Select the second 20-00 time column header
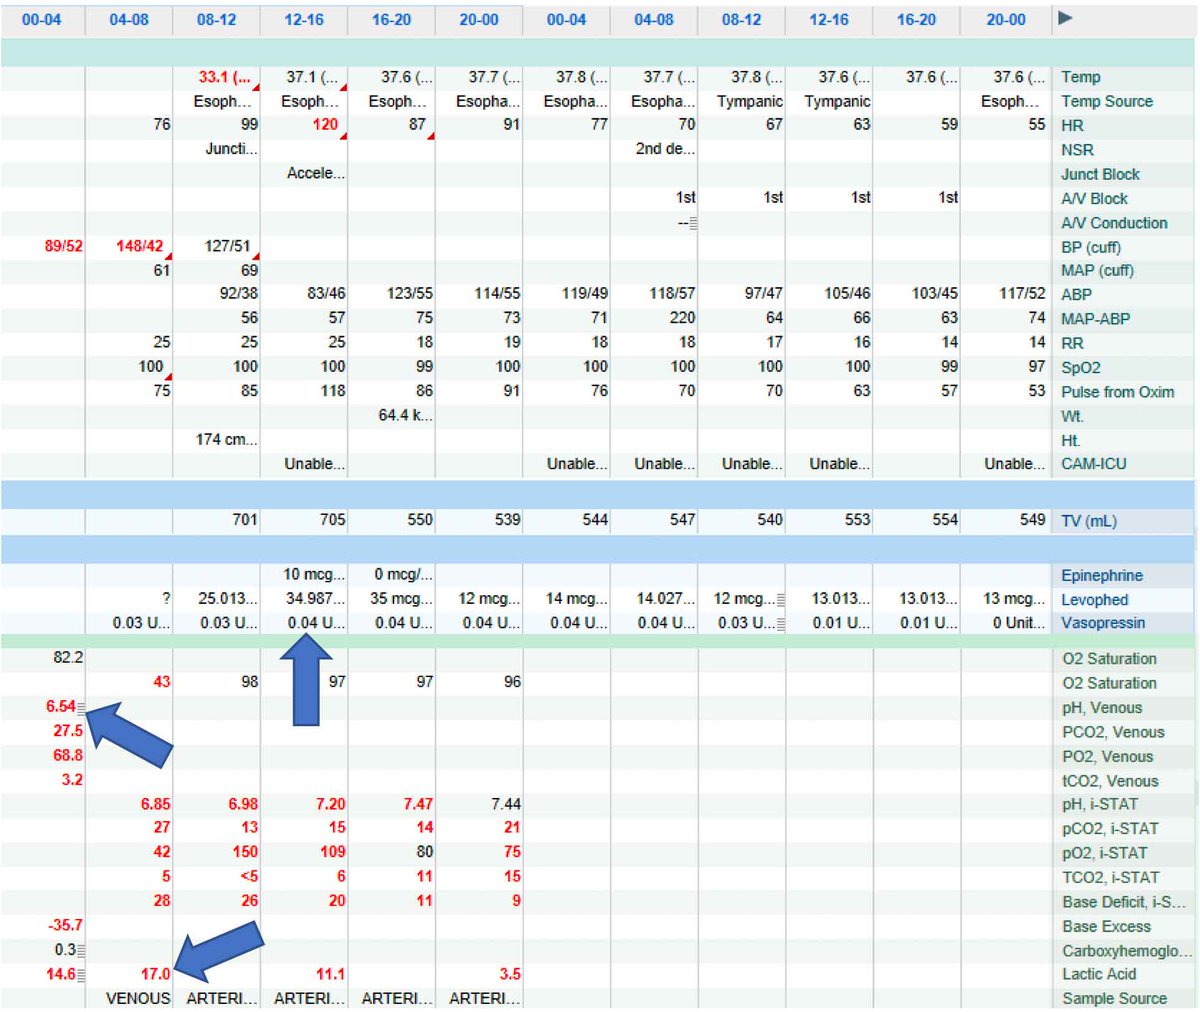 click(x=1004, y=19)
